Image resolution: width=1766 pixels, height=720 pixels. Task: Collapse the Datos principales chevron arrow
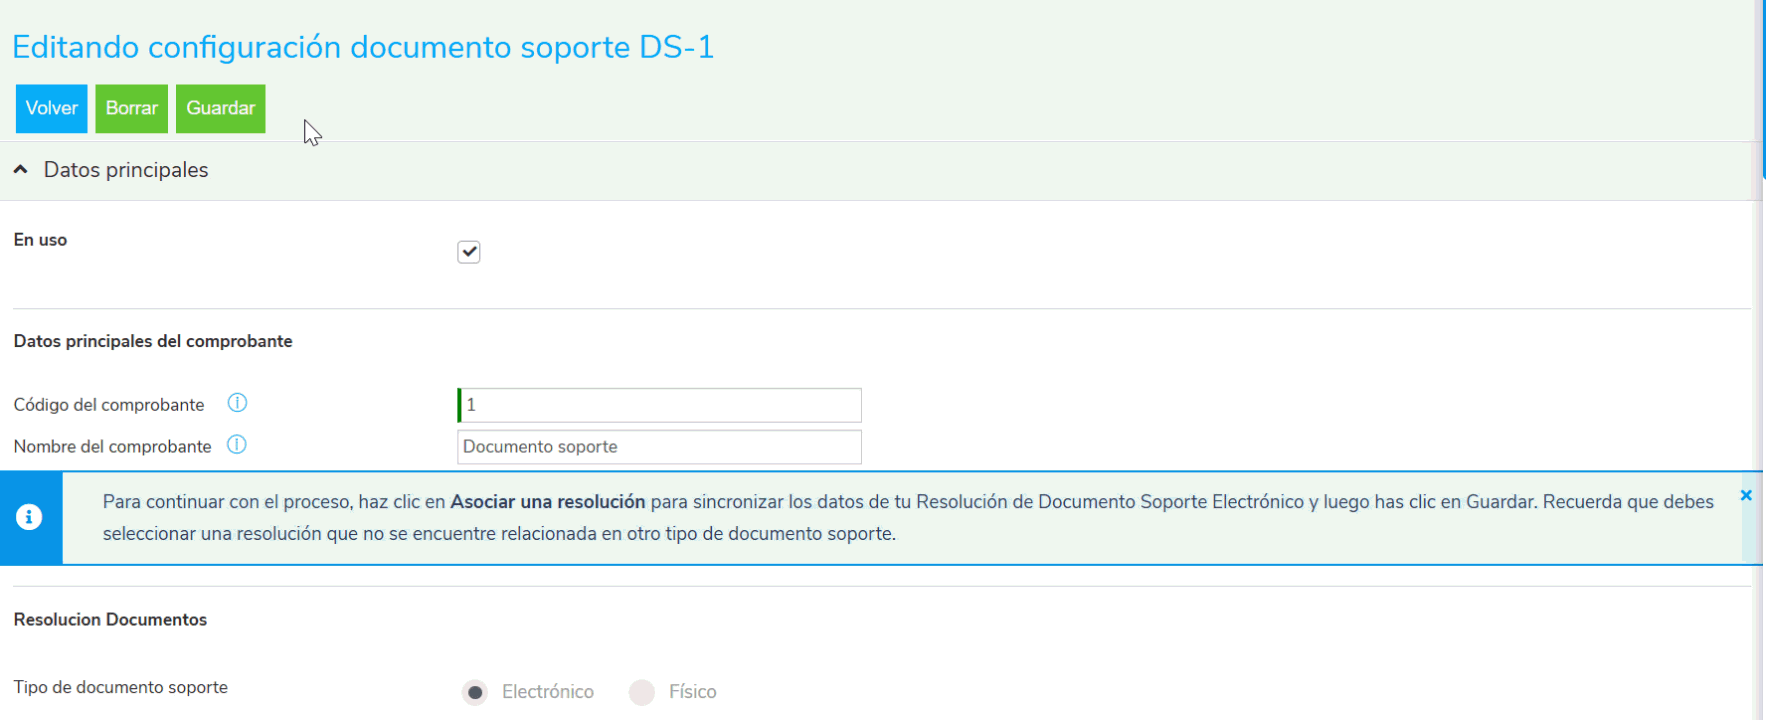[x=20, y=170]
